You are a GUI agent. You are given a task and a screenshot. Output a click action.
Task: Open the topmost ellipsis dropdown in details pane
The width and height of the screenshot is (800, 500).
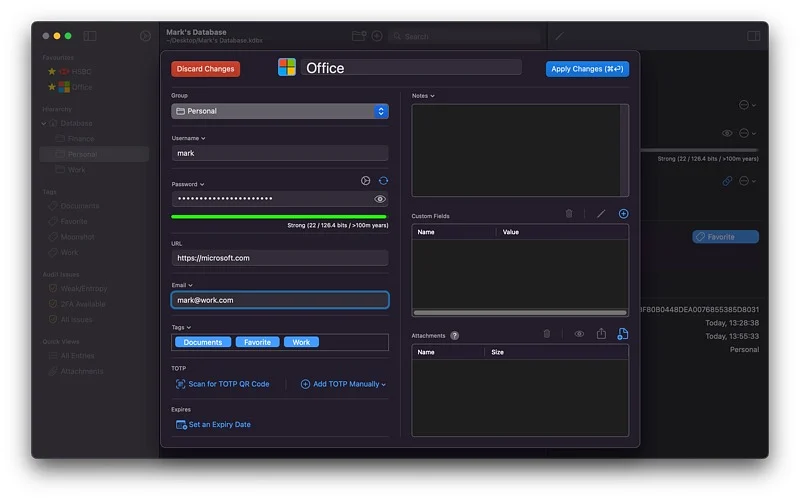747,105
